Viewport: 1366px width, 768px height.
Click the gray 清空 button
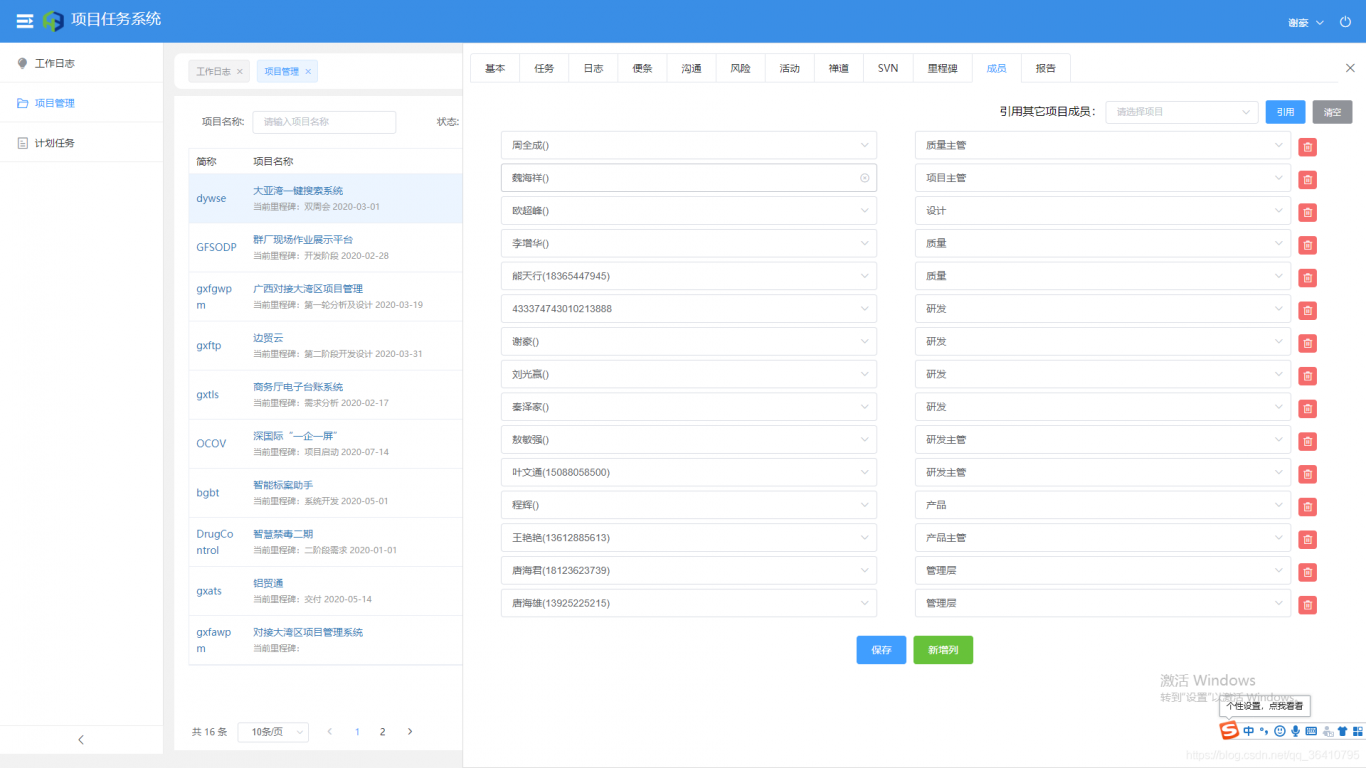coord(1332,112)
